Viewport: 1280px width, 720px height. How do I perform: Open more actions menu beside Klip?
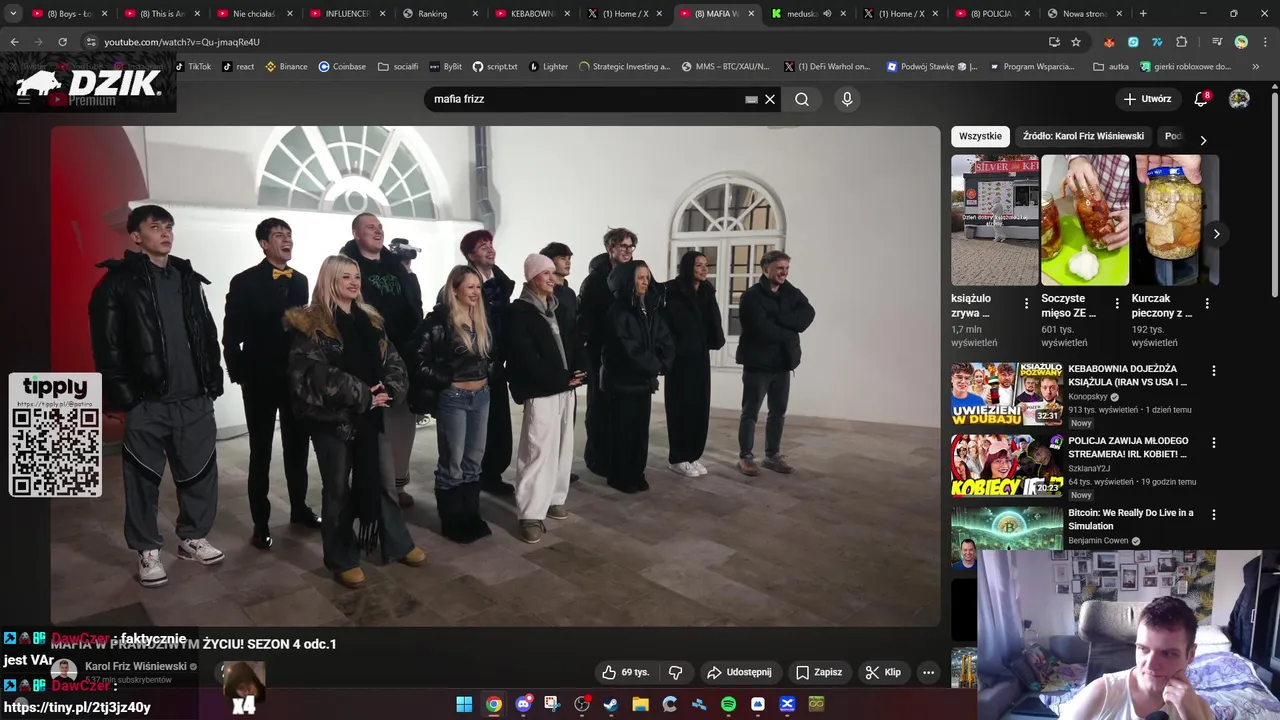click(928, 672)
